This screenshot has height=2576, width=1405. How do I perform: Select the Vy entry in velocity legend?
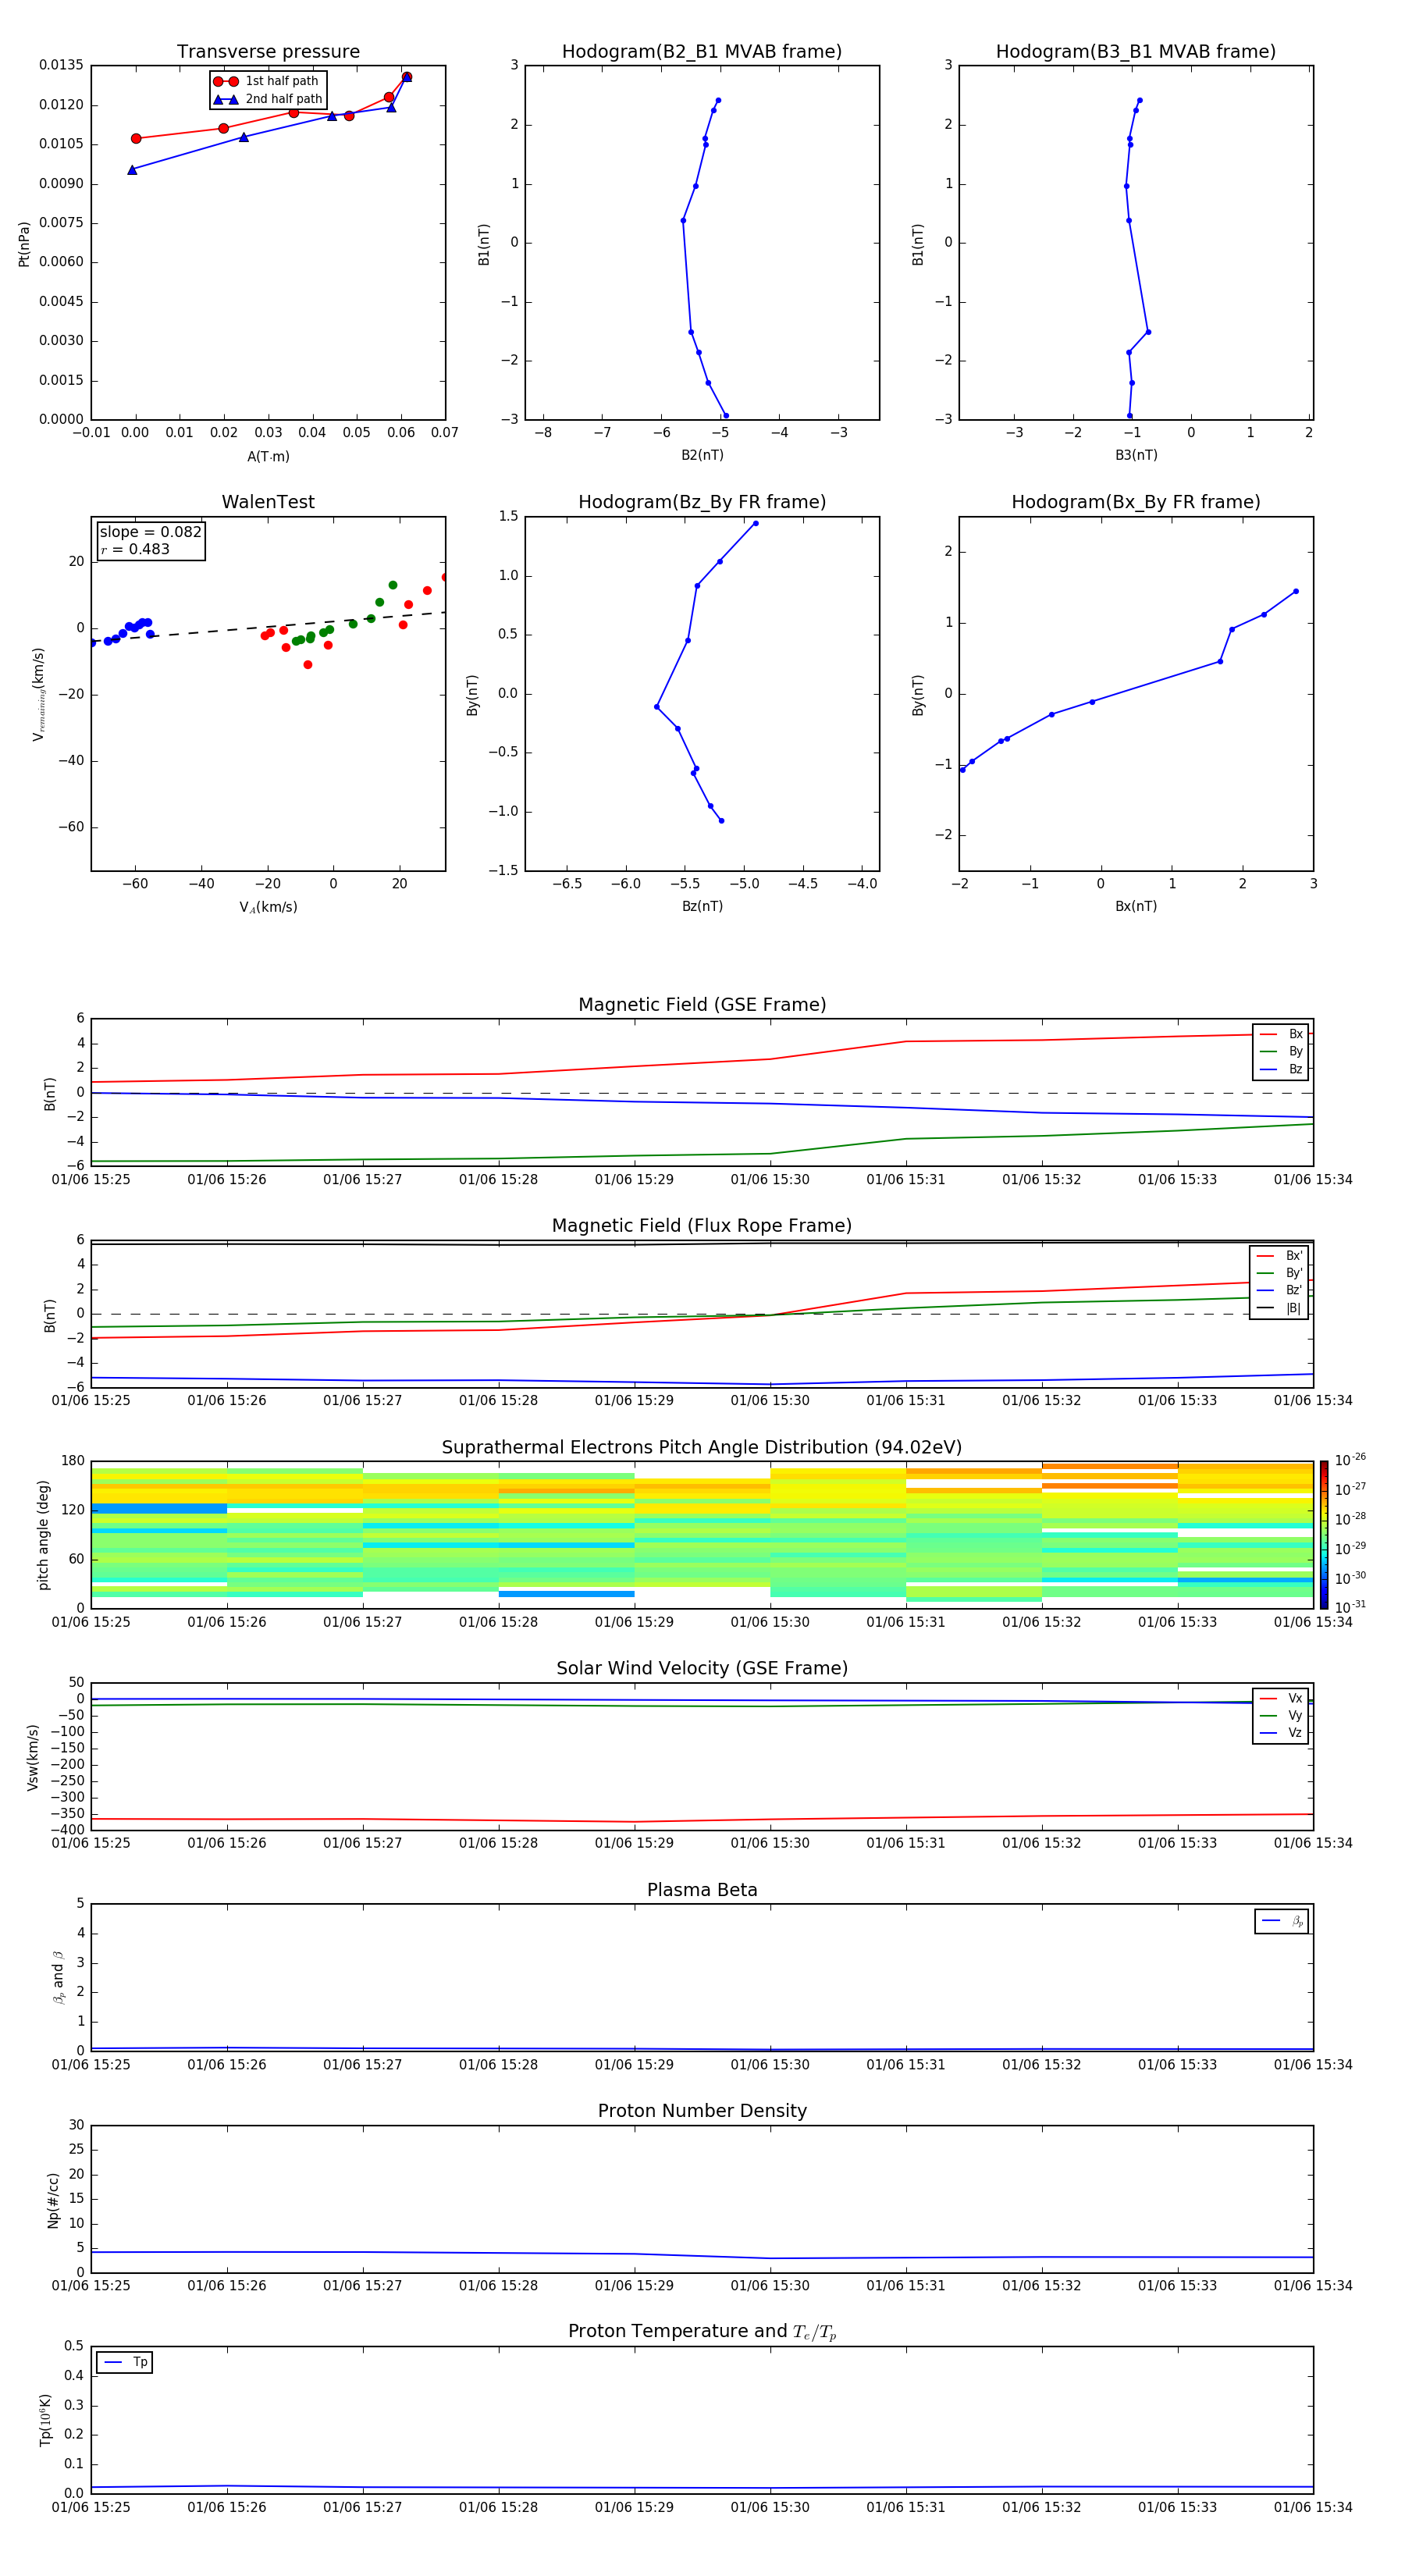(x=1281, y=1716)
